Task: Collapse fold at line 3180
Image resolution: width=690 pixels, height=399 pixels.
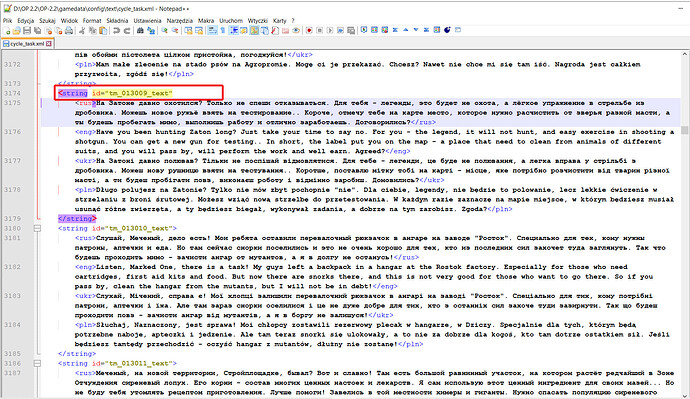Action: pyautogui.click(x=37, y=228)
